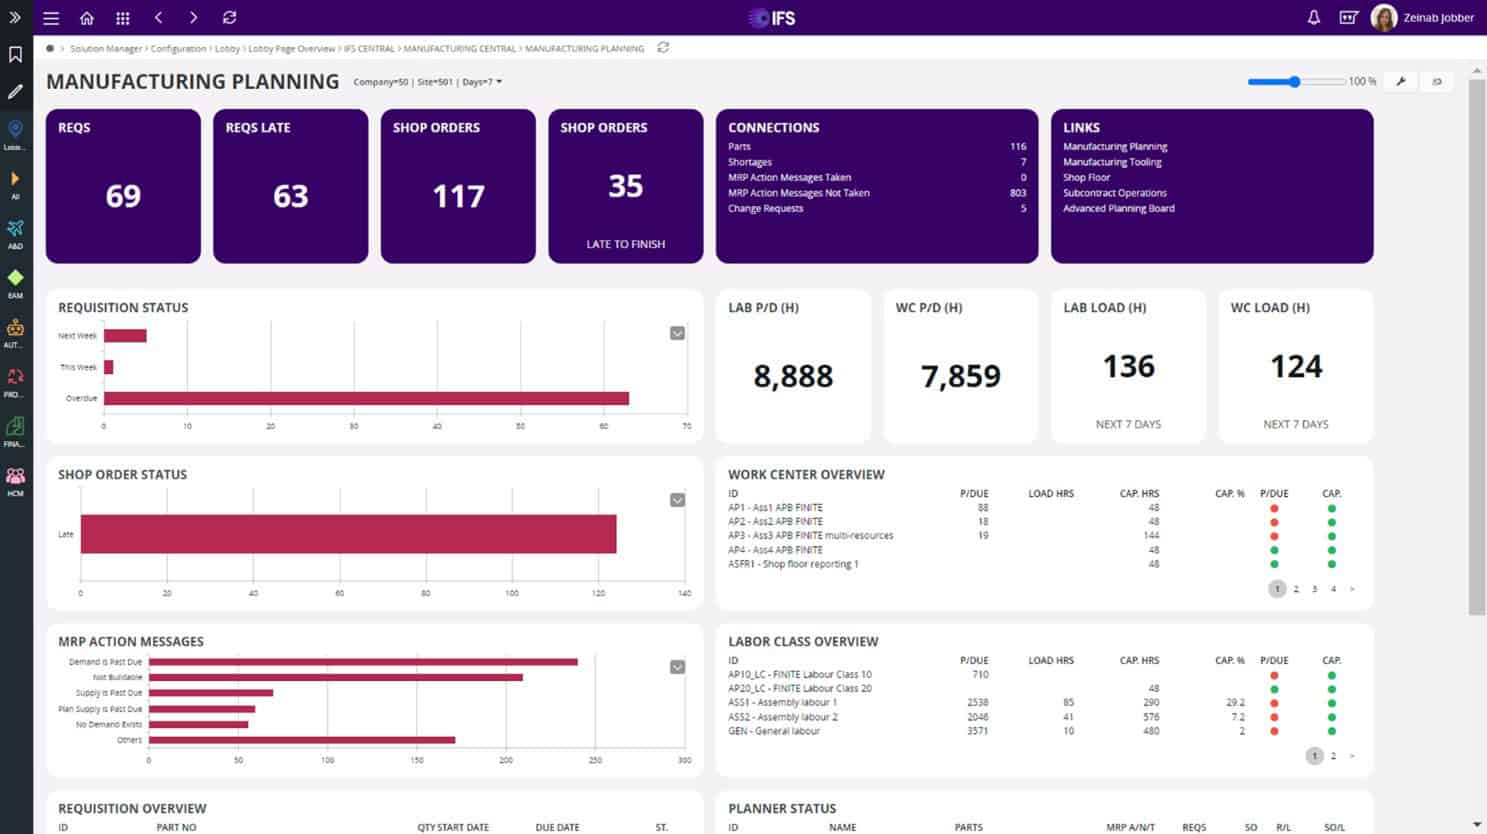Expand Requisition Status chart options dropdown
1487x834 pixels.
coord(677,333)
